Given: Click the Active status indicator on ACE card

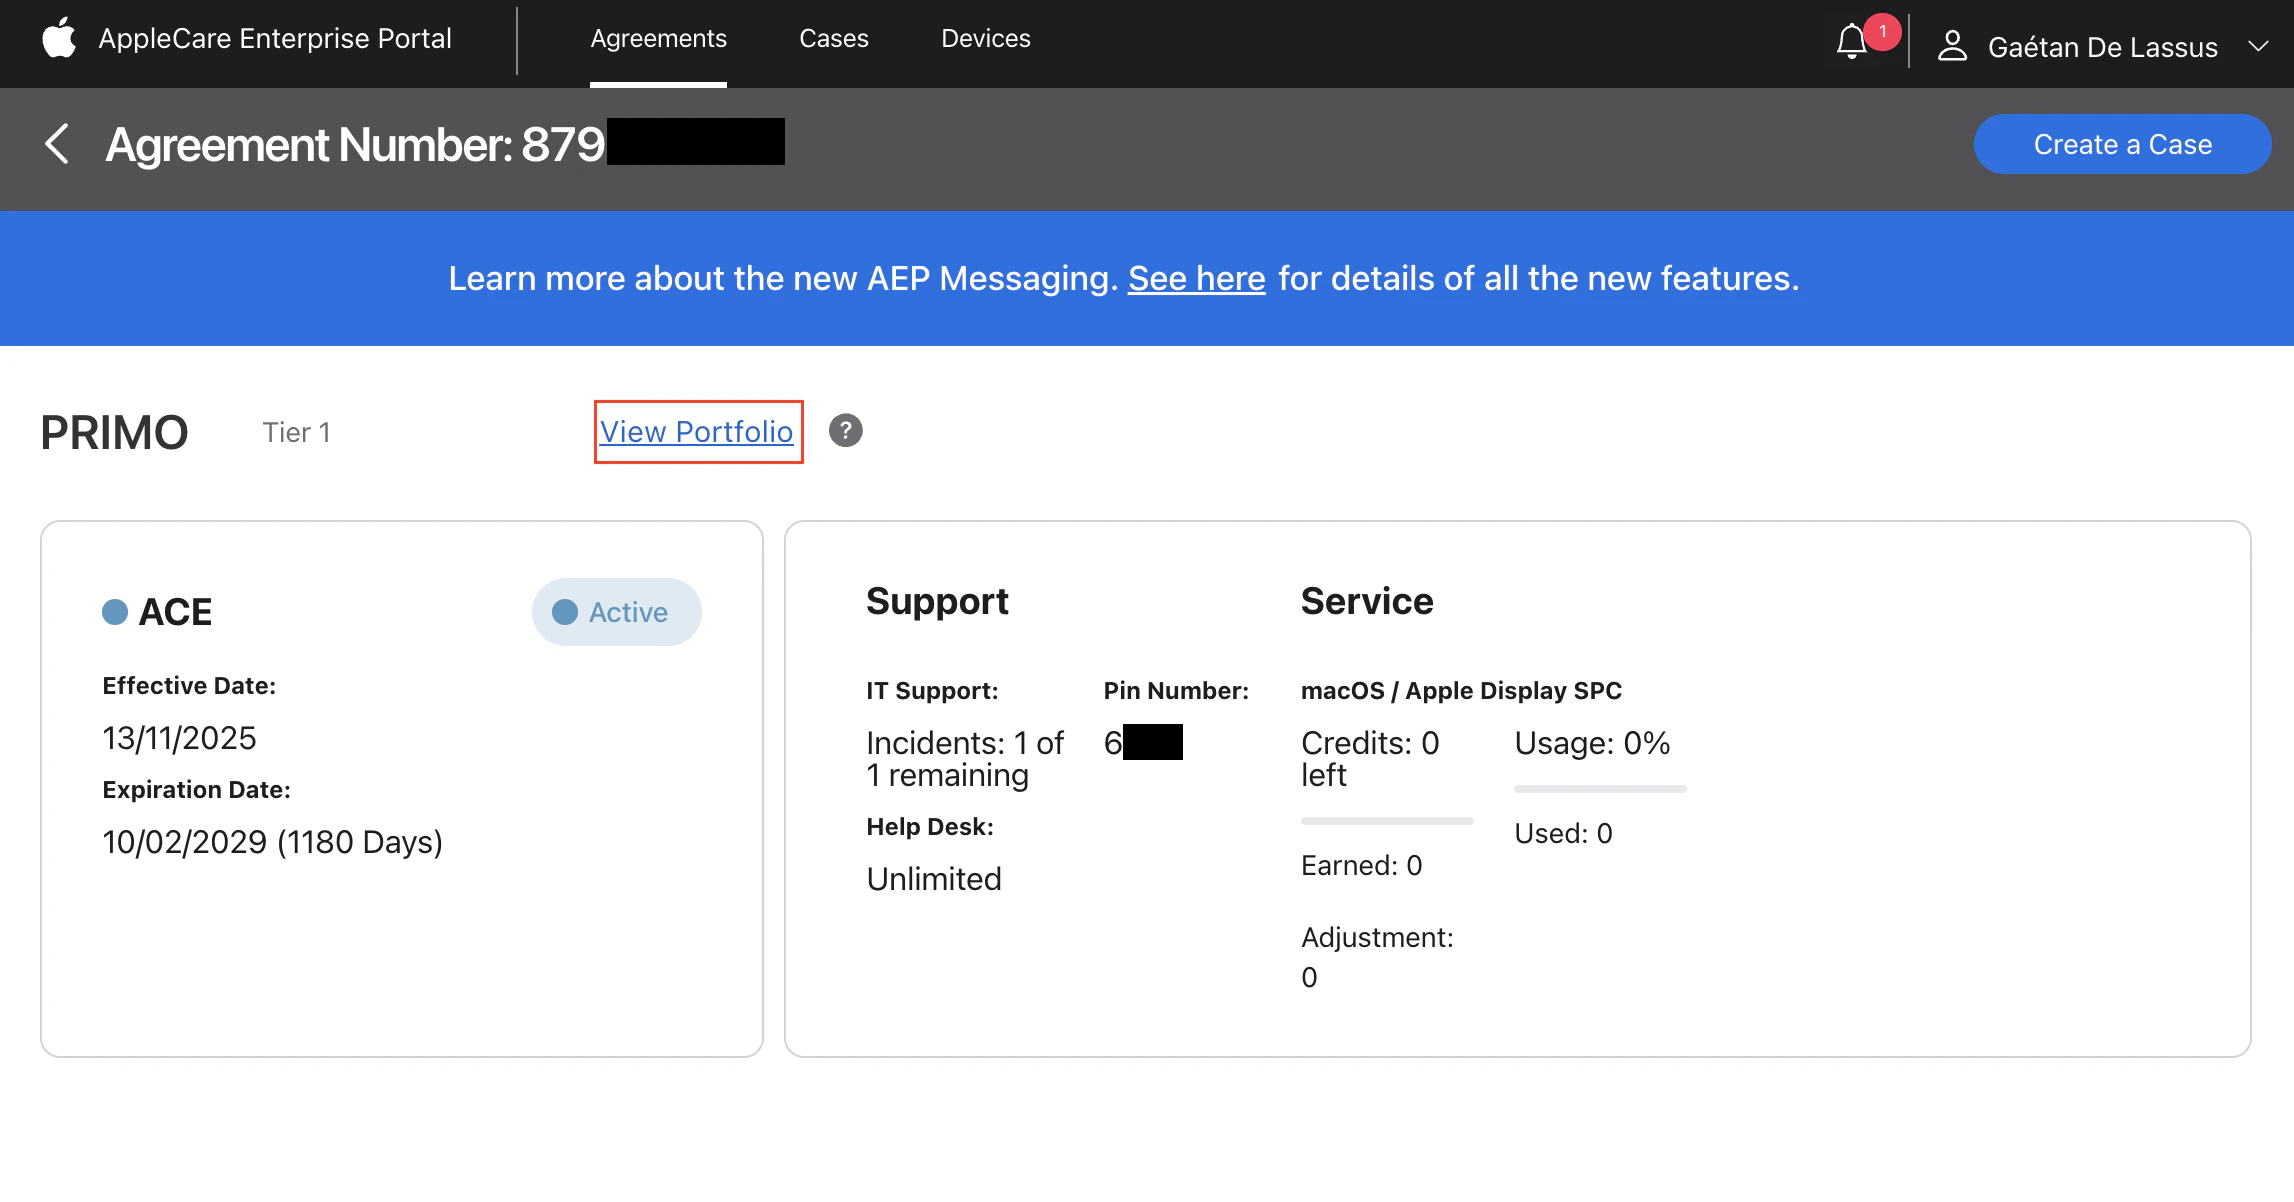Looking at the screenshot, I should tap(616, 611).
